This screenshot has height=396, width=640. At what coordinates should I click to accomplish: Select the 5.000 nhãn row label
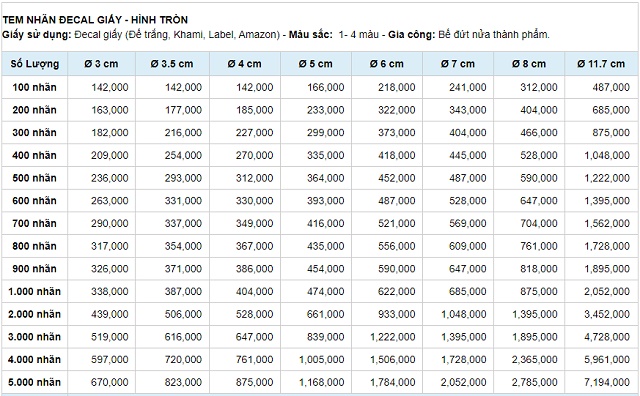tap(35, 382)
